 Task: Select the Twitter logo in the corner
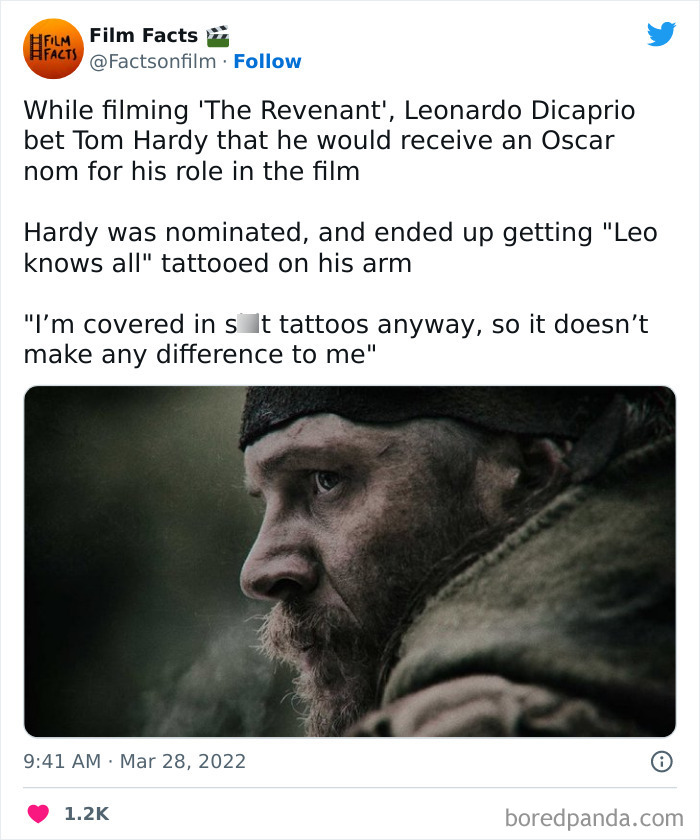[662, 33]
